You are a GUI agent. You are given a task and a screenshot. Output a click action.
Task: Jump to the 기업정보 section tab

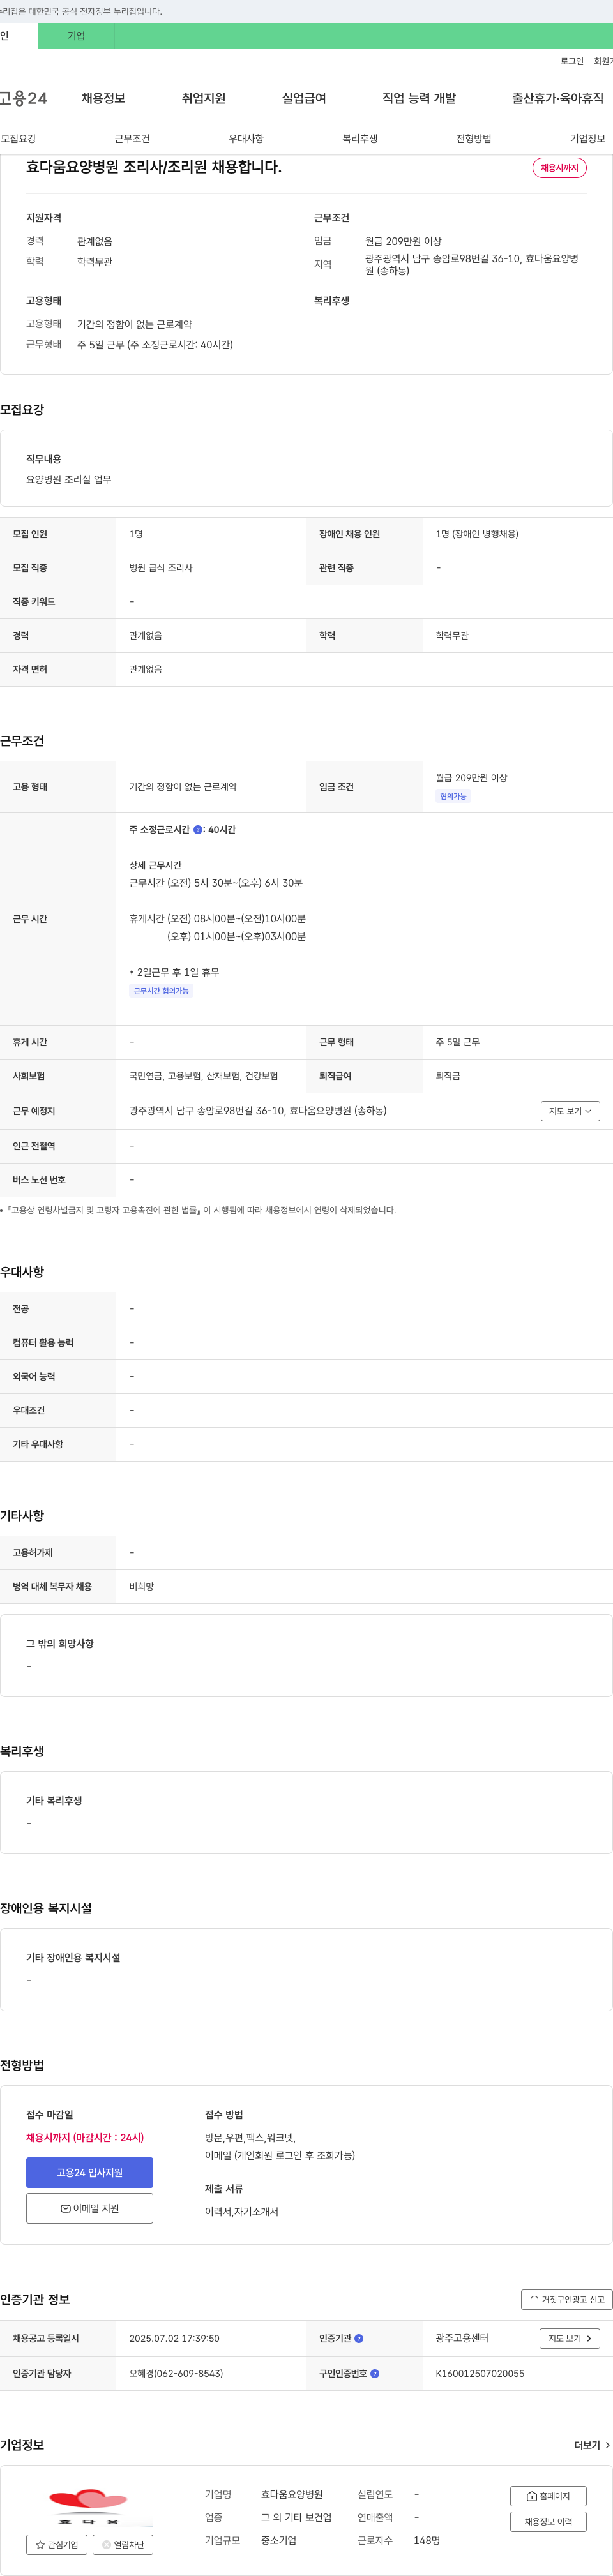tap(588, 139)
